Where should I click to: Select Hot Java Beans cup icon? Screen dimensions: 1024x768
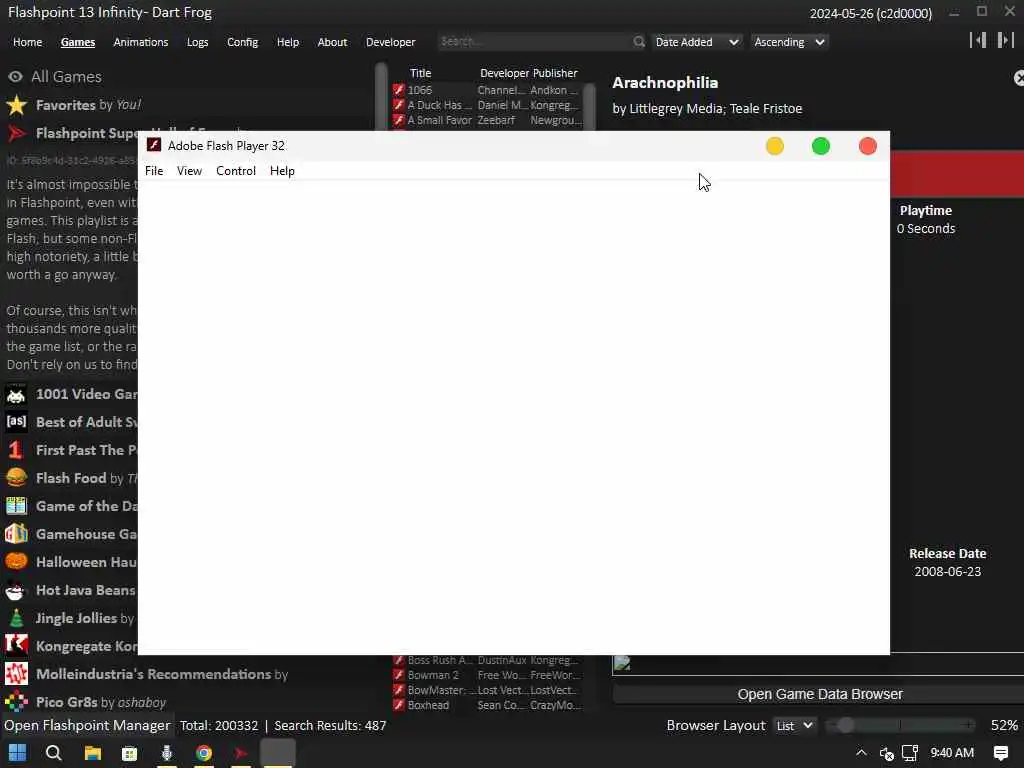(16, 590)
